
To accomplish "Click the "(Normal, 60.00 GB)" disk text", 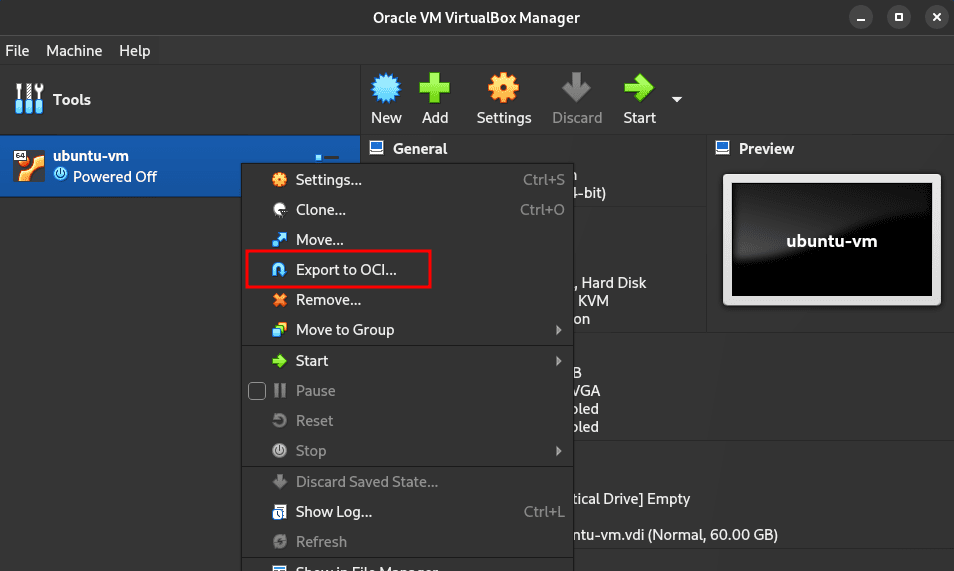I will 712,535.
